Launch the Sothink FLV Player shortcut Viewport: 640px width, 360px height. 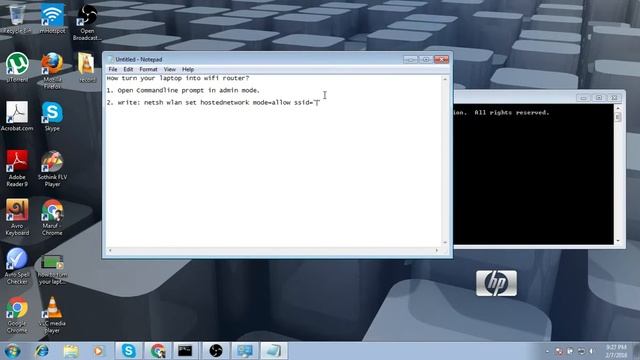52,169
